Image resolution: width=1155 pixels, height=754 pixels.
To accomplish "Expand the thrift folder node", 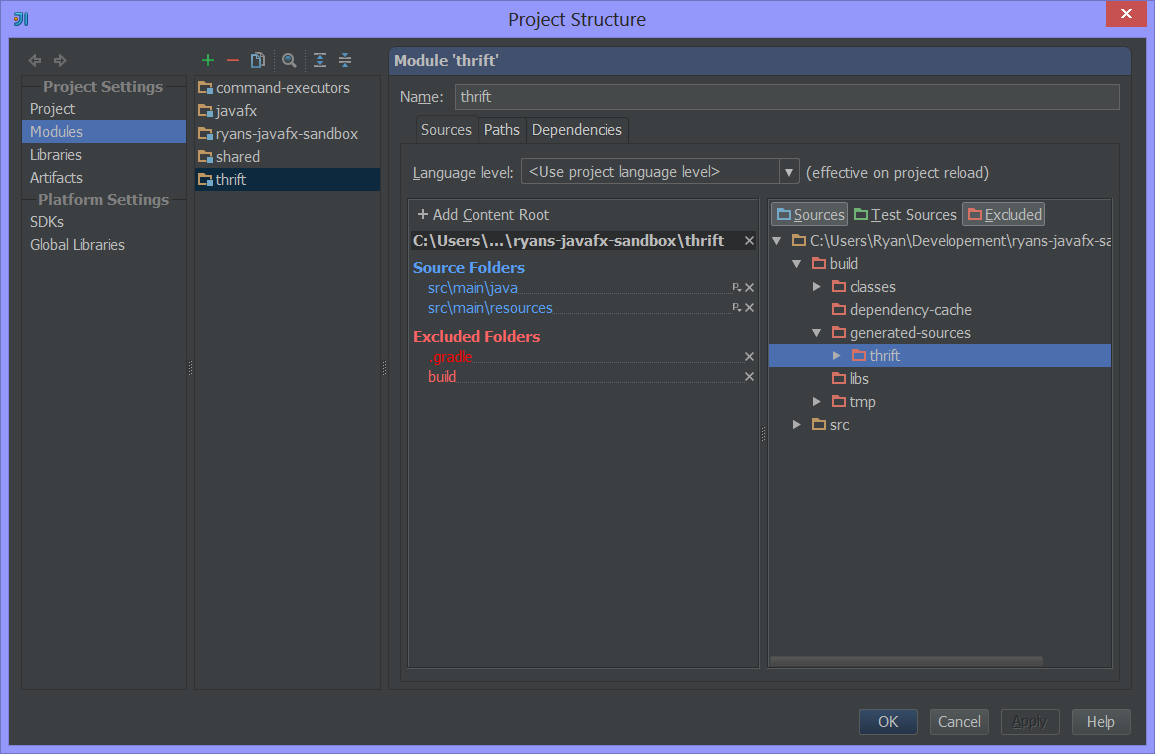I will 836,356.
